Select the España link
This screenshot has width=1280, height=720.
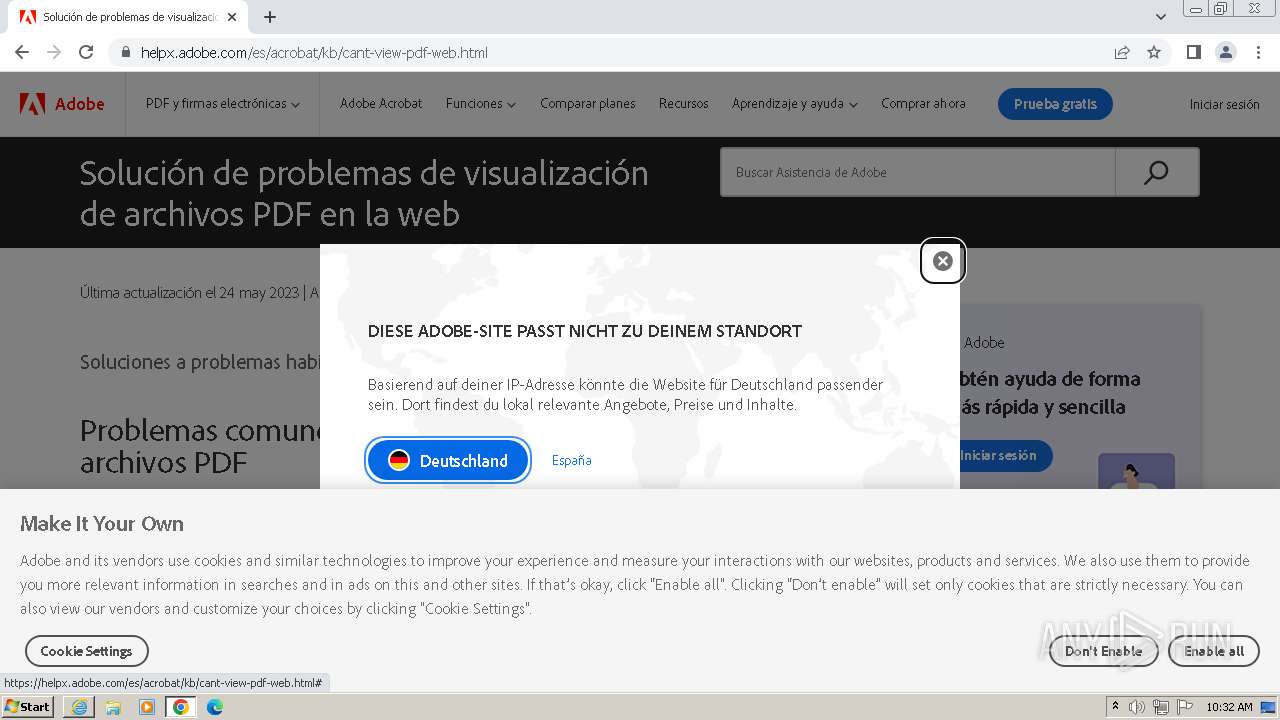pyautogui.click(x=572, y=460)
